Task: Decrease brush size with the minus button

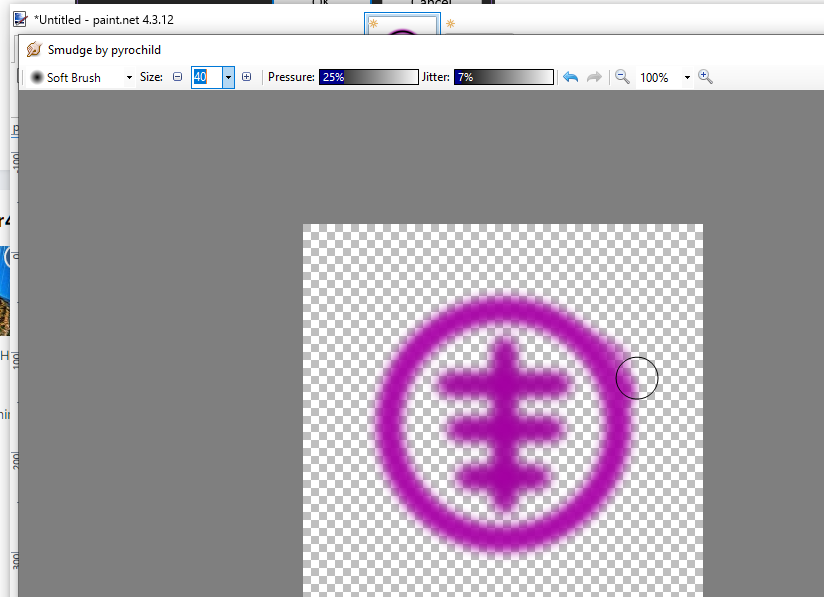Action: click(x=178, y=77)
